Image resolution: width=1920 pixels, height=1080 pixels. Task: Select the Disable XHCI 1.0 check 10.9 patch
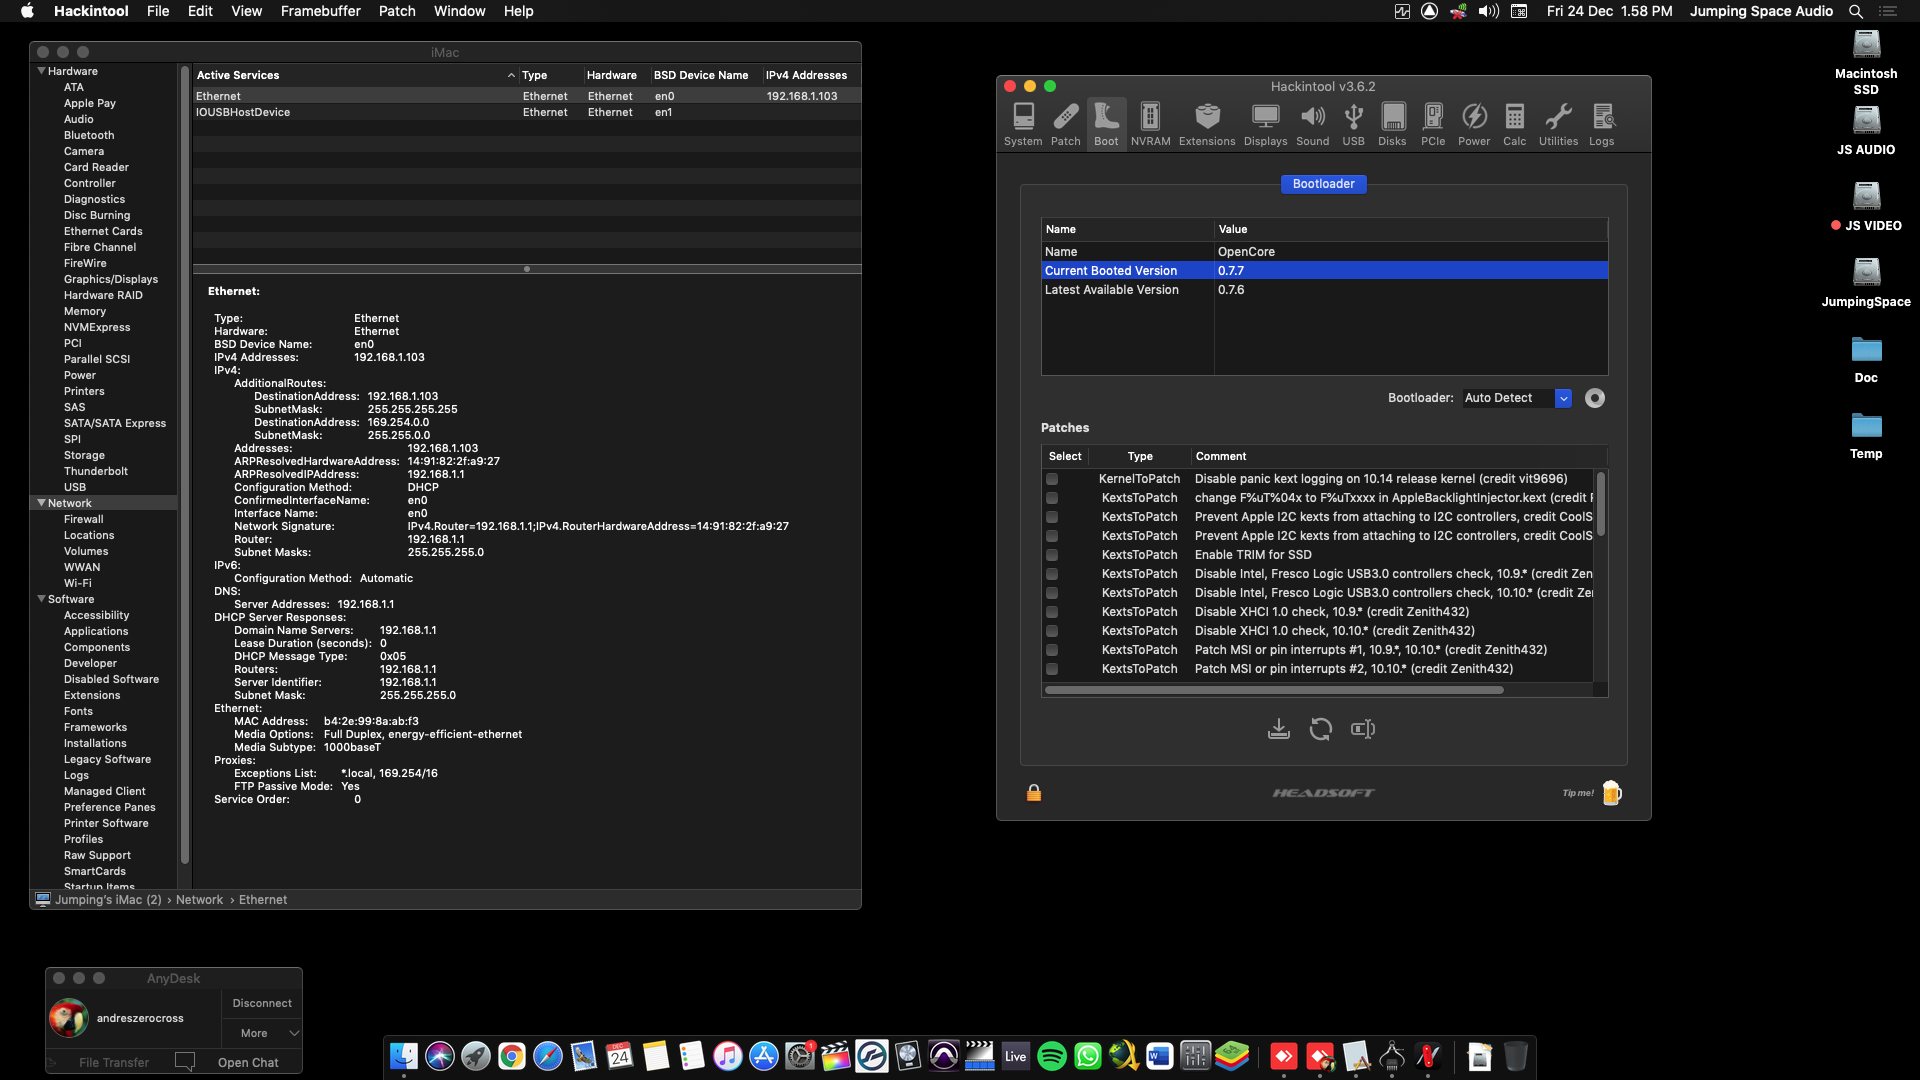pos(1052,612)
